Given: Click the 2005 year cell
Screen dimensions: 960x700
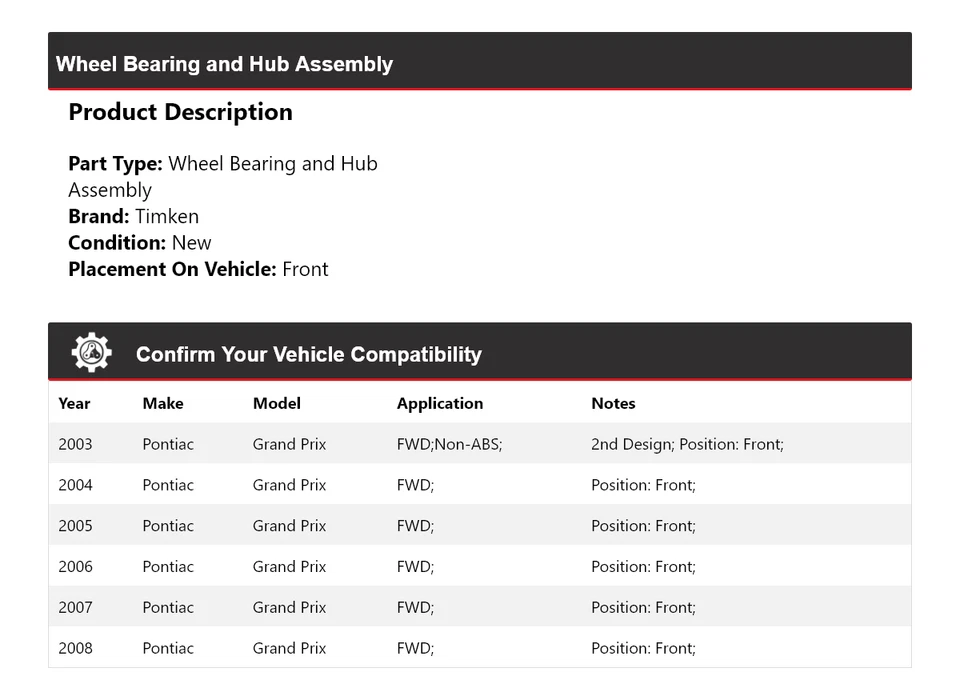Looking at the screenshot, I should pyautogui.click(x=75, y=526).
